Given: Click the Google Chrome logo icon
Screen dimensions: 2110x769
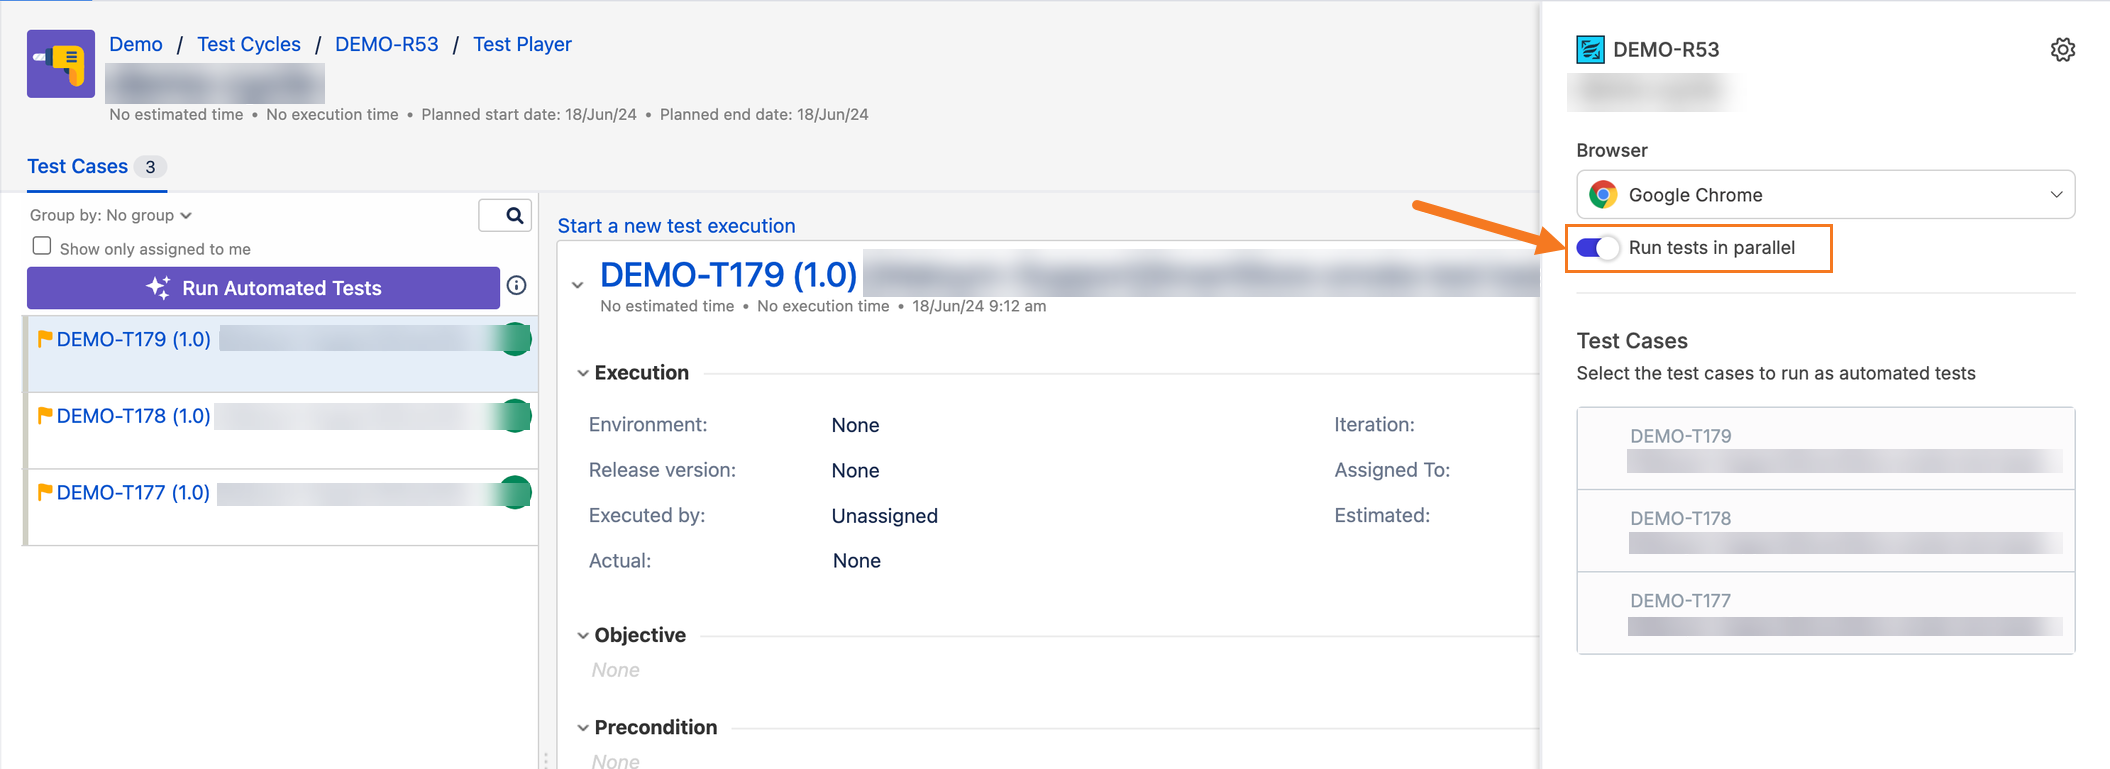Looking at the screenshot, I should pos(1603,195).
